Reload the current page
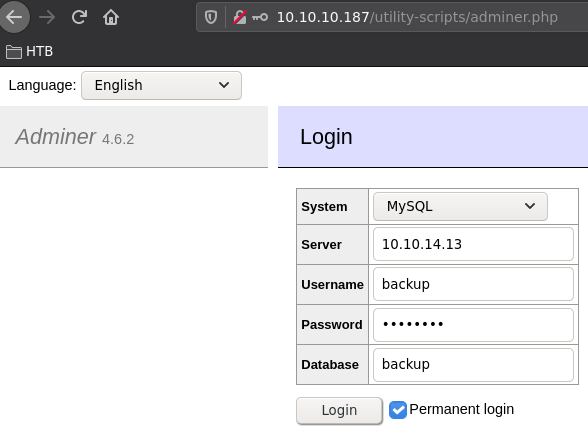Screen dimensions: 588x442 pos(79,17)
